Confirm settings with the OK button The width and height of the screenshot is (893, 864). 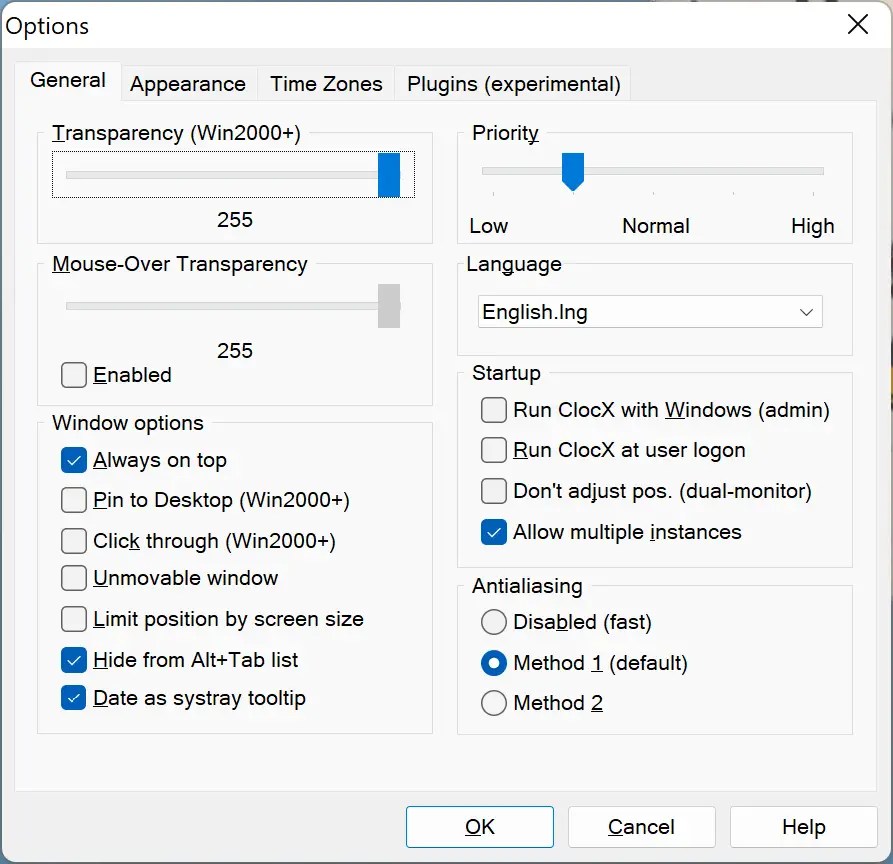(479, 827)
